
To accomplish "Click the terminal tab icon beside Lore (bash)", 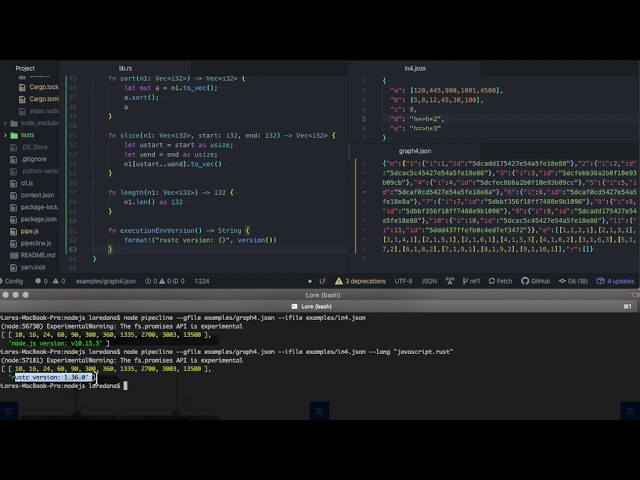I will (294, 306).
